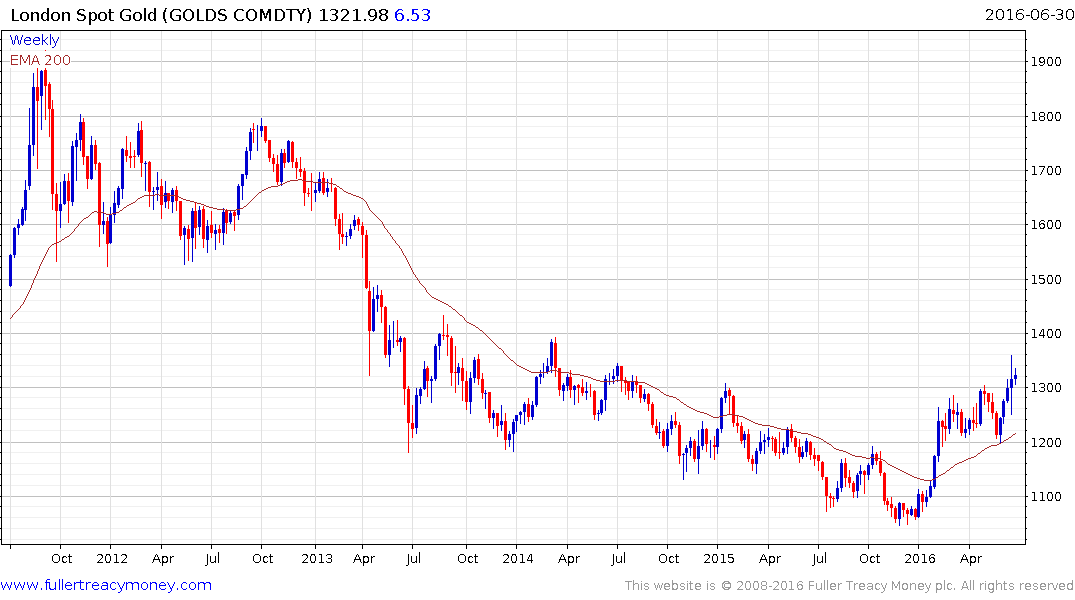Click the 1800 price axis label
This screenshot has height=600, width=1075.
(1046, 117)
